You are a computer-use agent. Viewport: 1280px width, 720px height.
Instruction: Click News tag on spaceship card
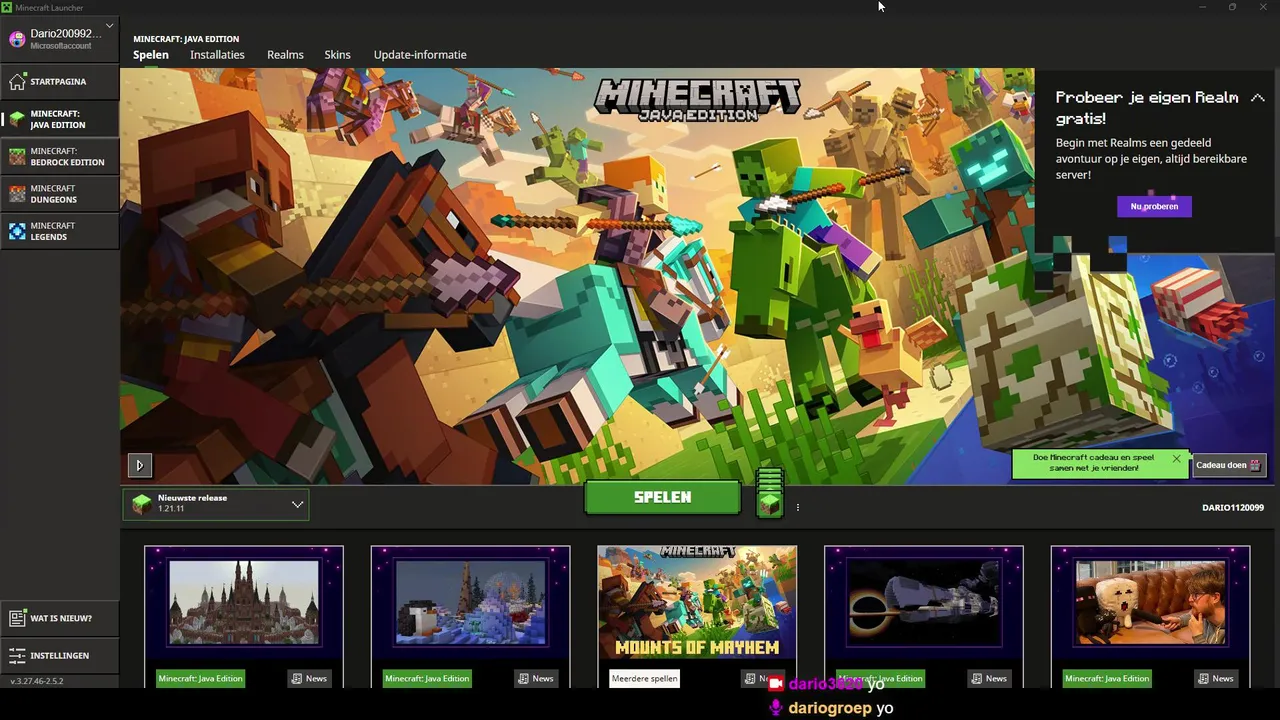coord(990,678)
